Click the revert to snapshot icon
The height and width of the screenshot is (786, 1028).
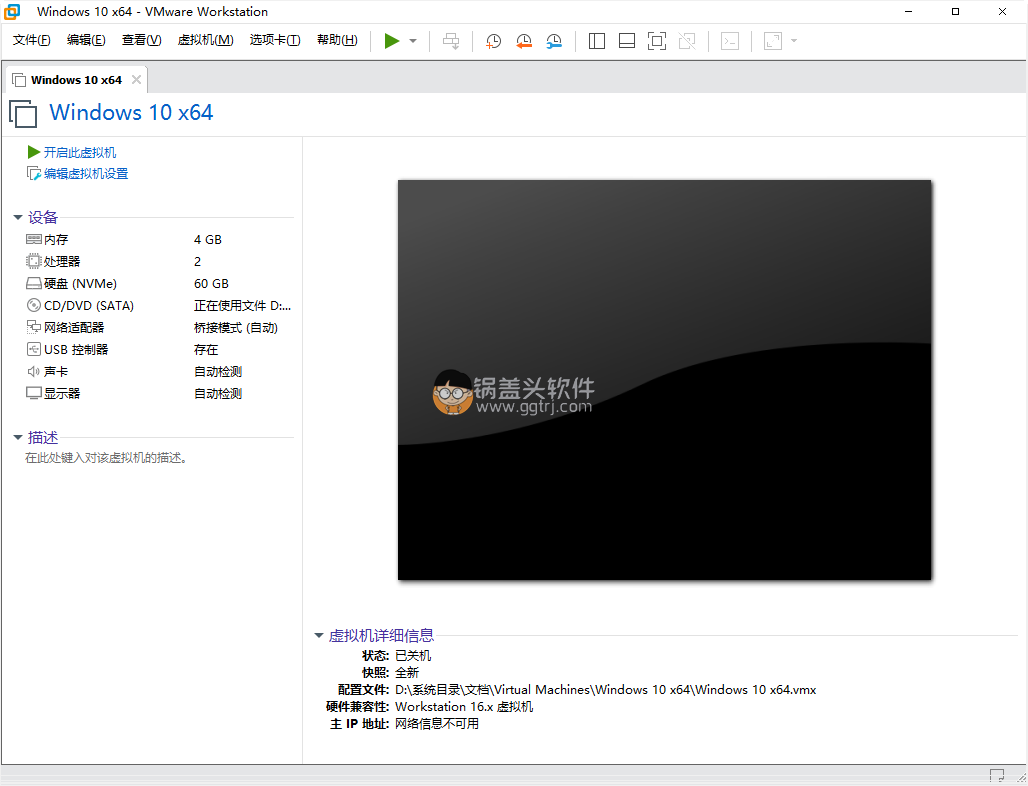[524, 41]
